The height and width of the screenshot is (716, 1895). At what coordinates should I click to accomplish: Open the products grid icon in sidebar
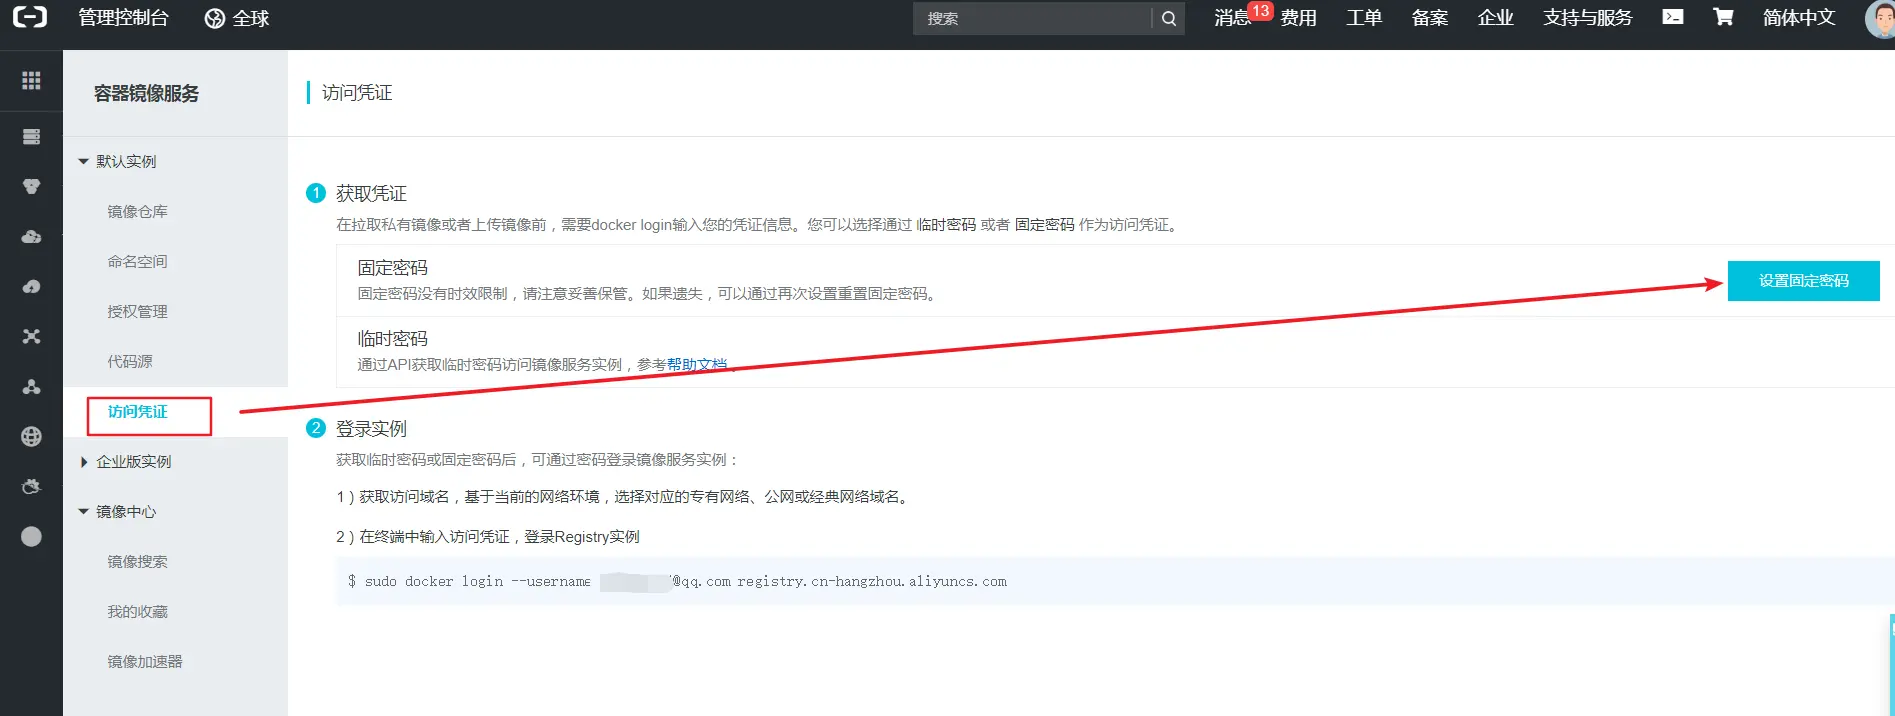coord(31,80)
